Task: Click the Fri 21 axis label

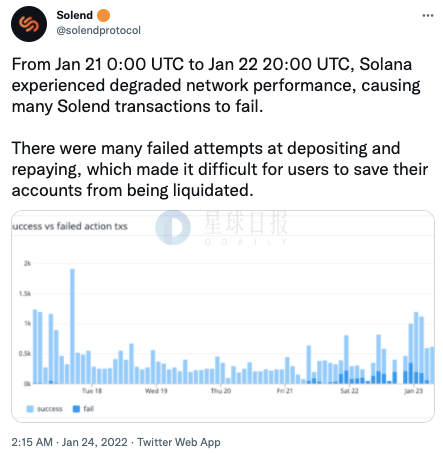Action: click(285, 391)
